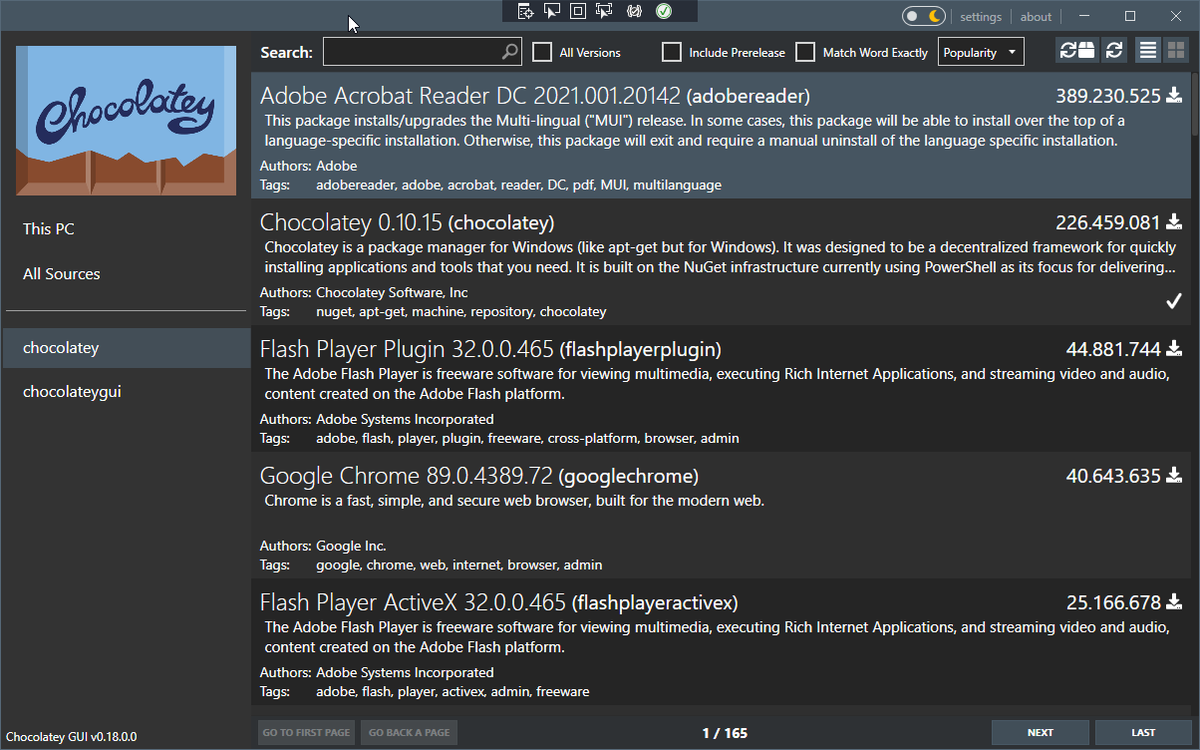
Task: Open Google Chrome 89.0.4389.72 package title
Action: point(479,476)
